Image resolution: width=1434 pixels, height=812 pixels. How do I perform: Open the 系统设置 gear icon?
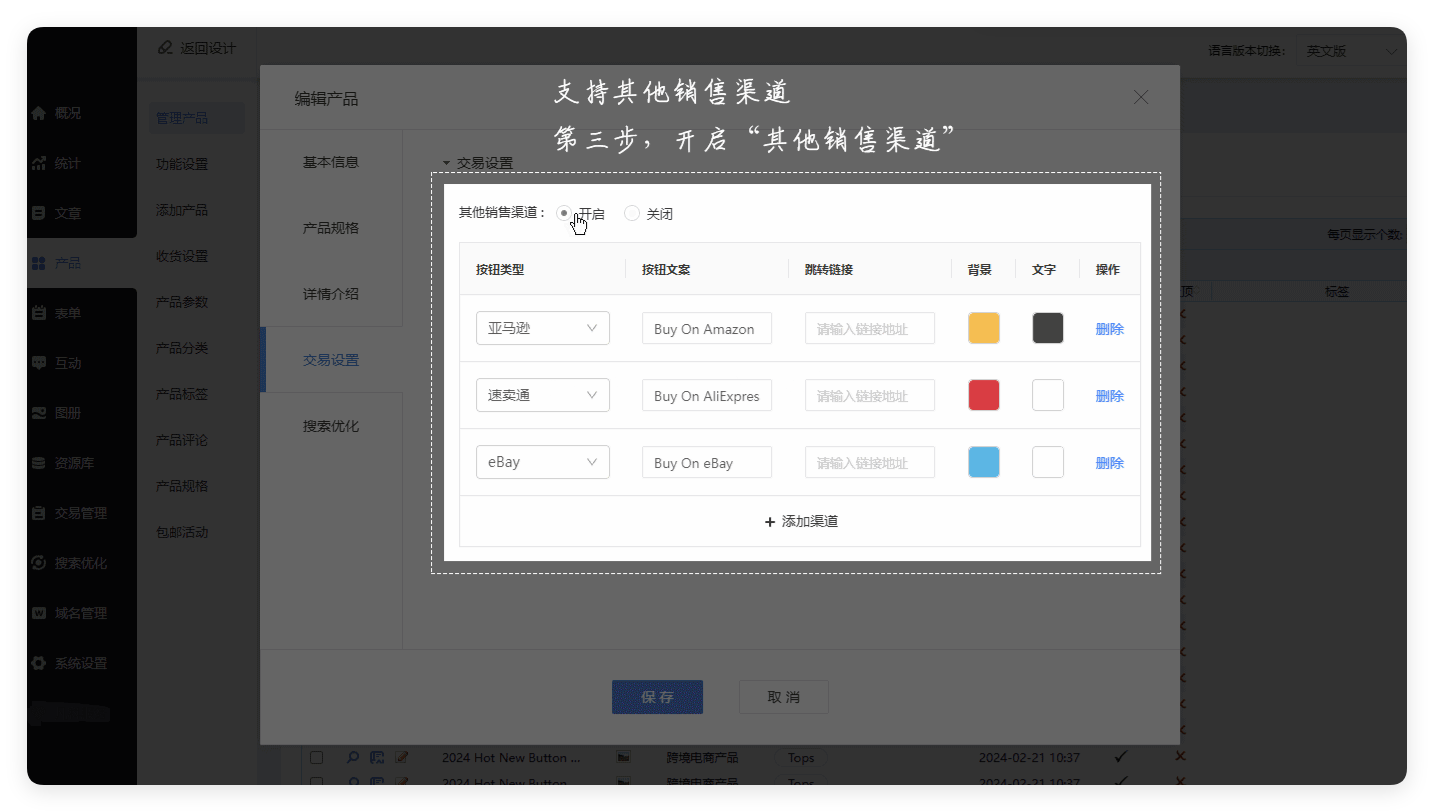tap(39, 663)
